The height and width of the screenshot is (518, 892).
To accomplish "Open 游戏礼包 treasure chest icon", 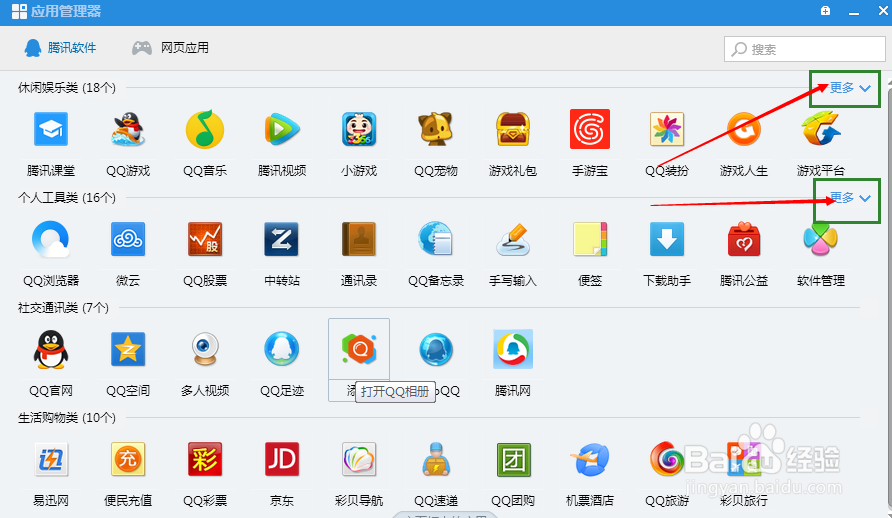I will tap(513, 130).
